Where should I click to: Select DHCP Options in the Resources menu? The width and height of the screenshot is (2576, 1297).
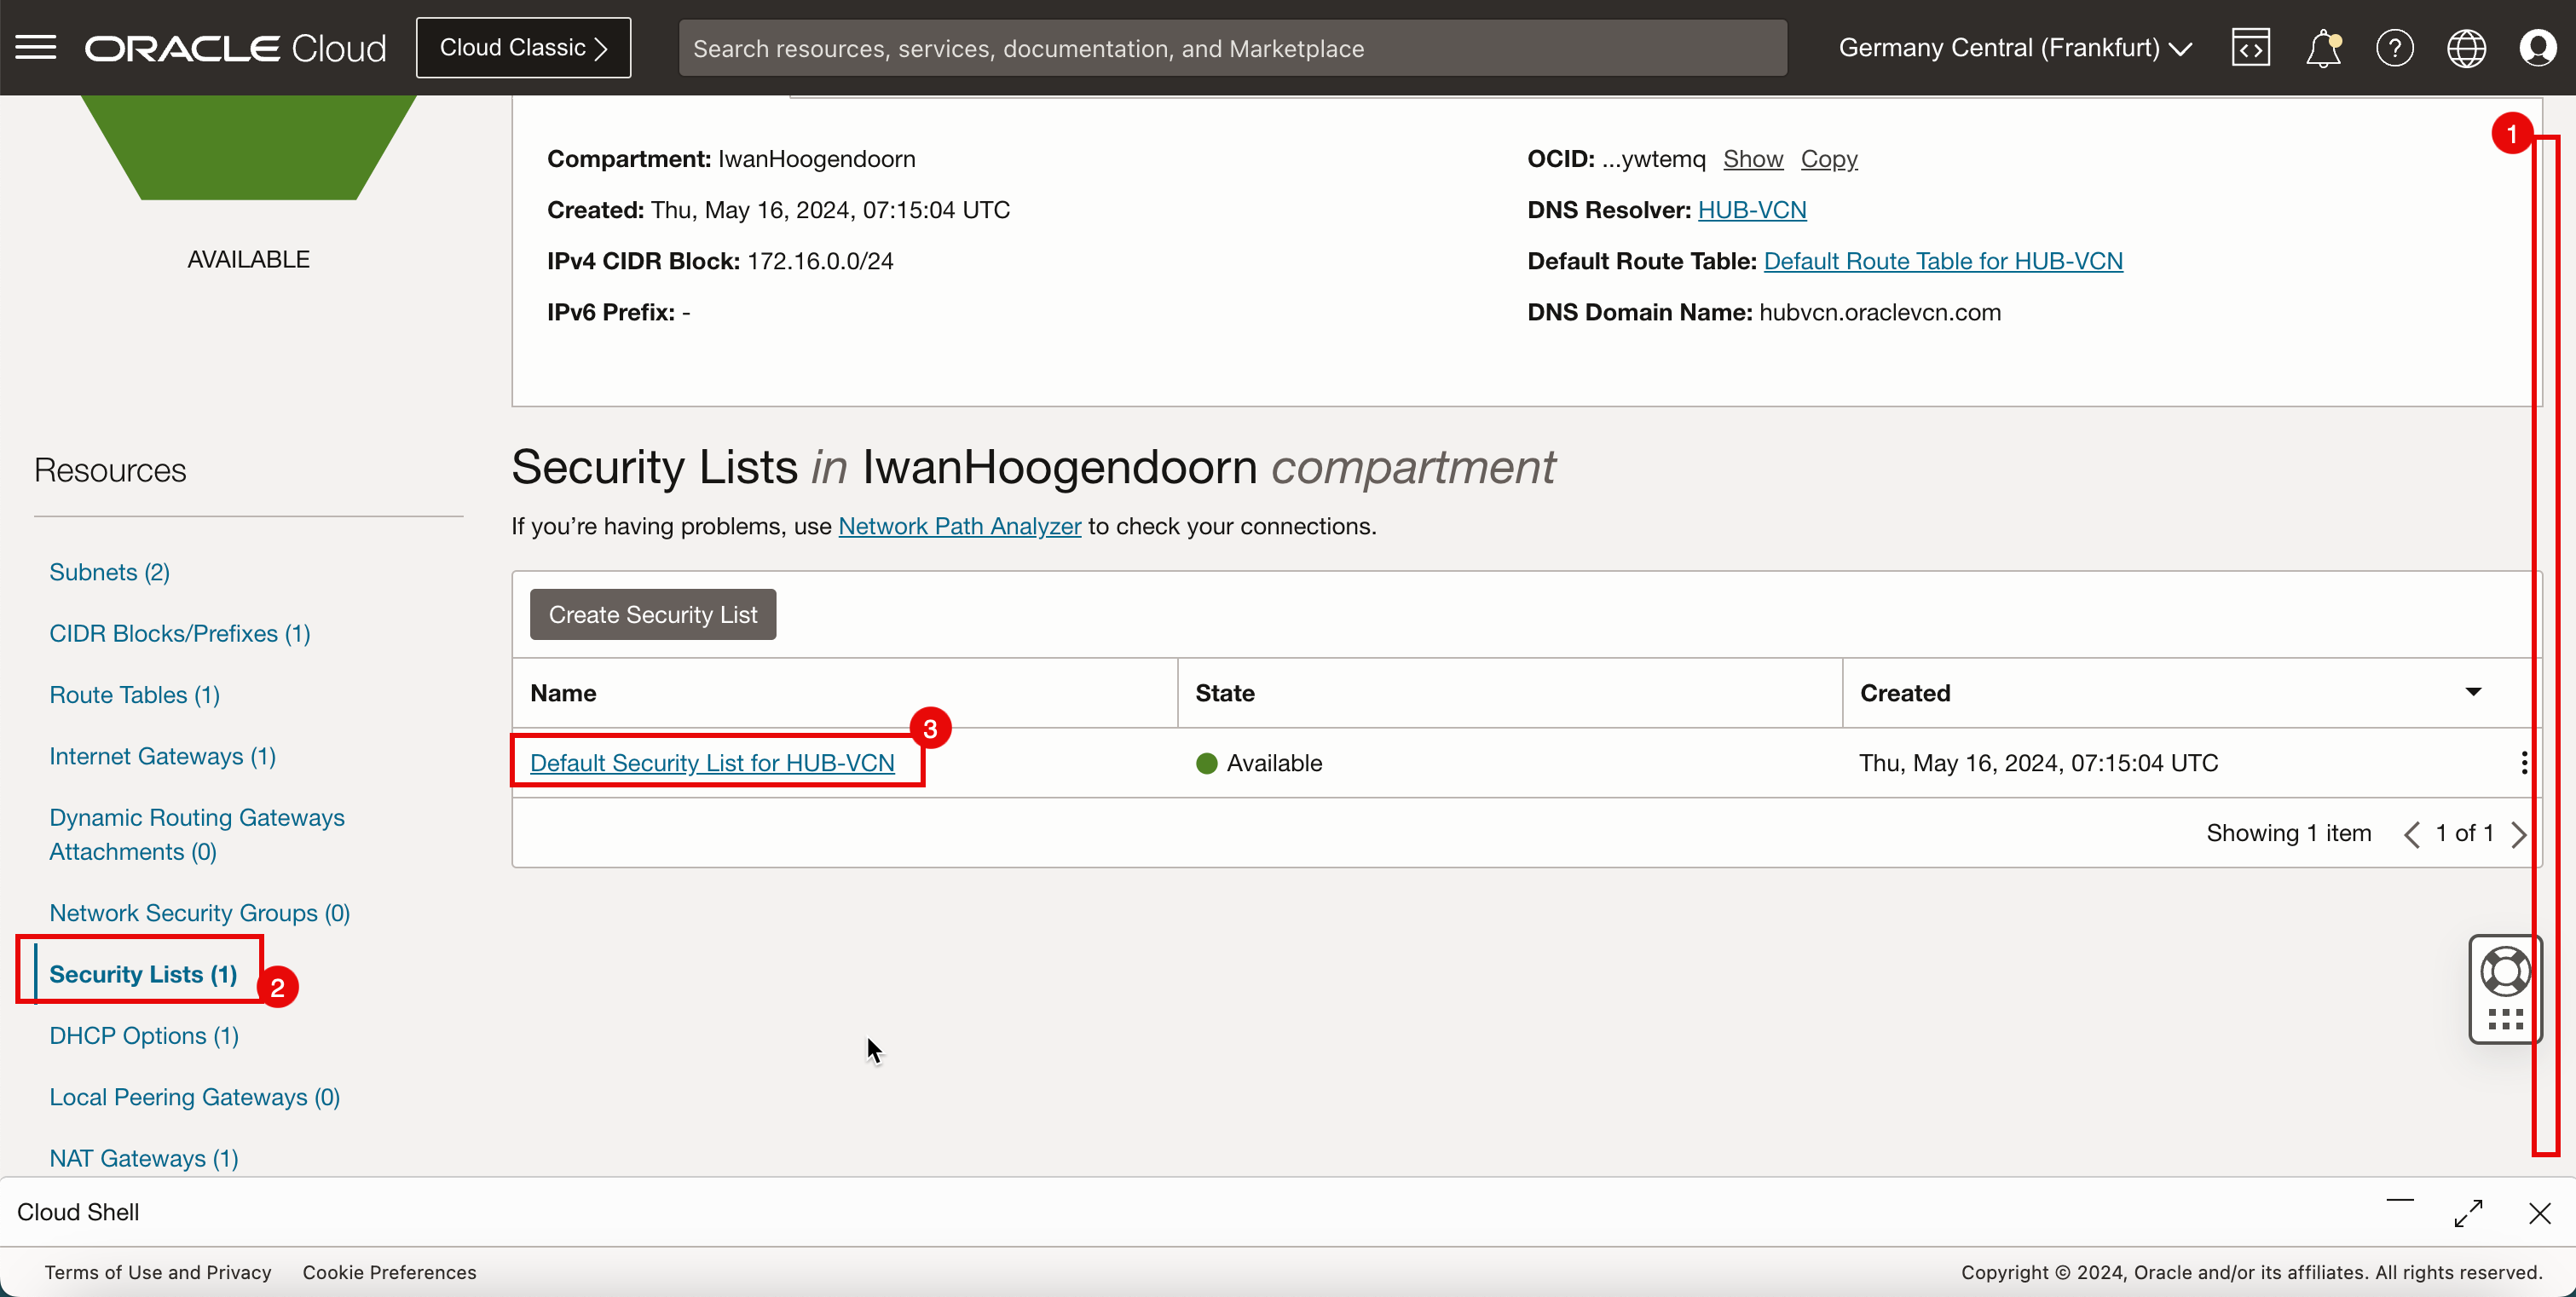pyautogui.click(x=146, y=1034)
